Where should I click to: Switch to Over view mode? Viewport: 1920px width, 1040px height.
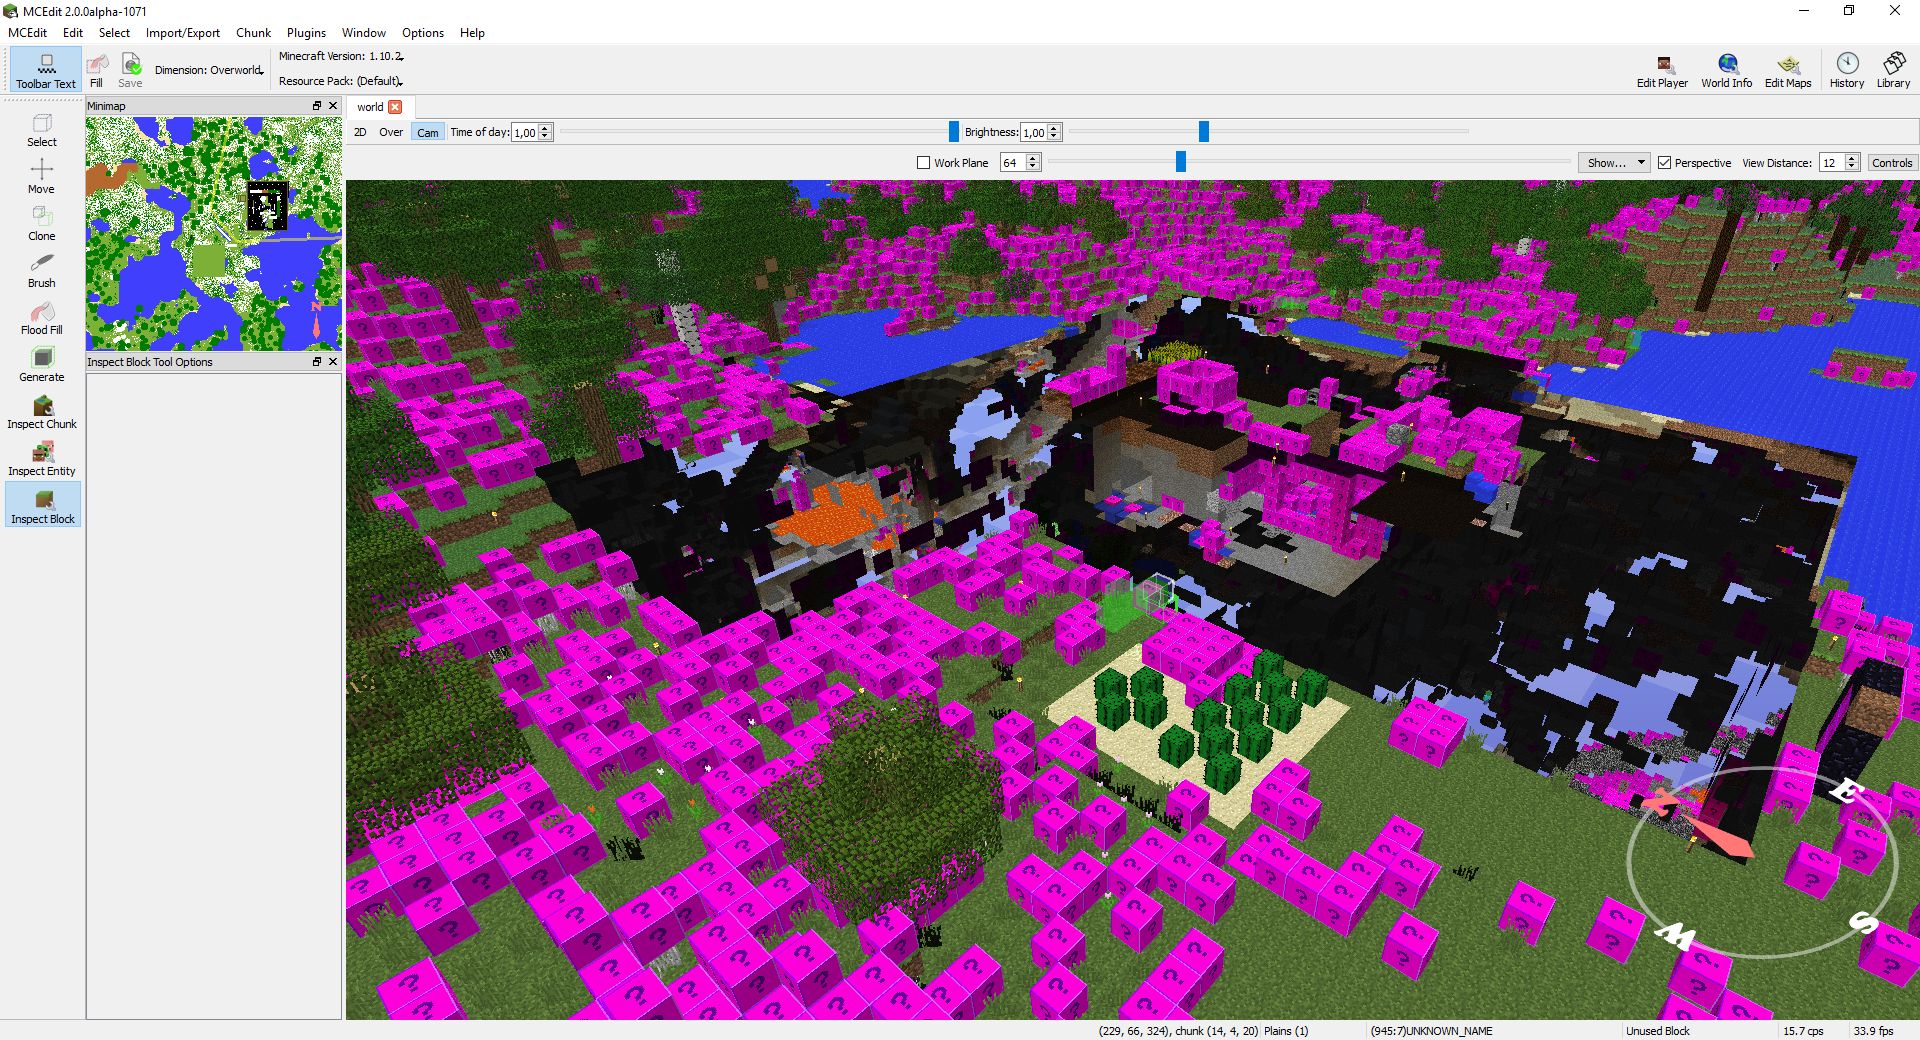tap(391, 132)
